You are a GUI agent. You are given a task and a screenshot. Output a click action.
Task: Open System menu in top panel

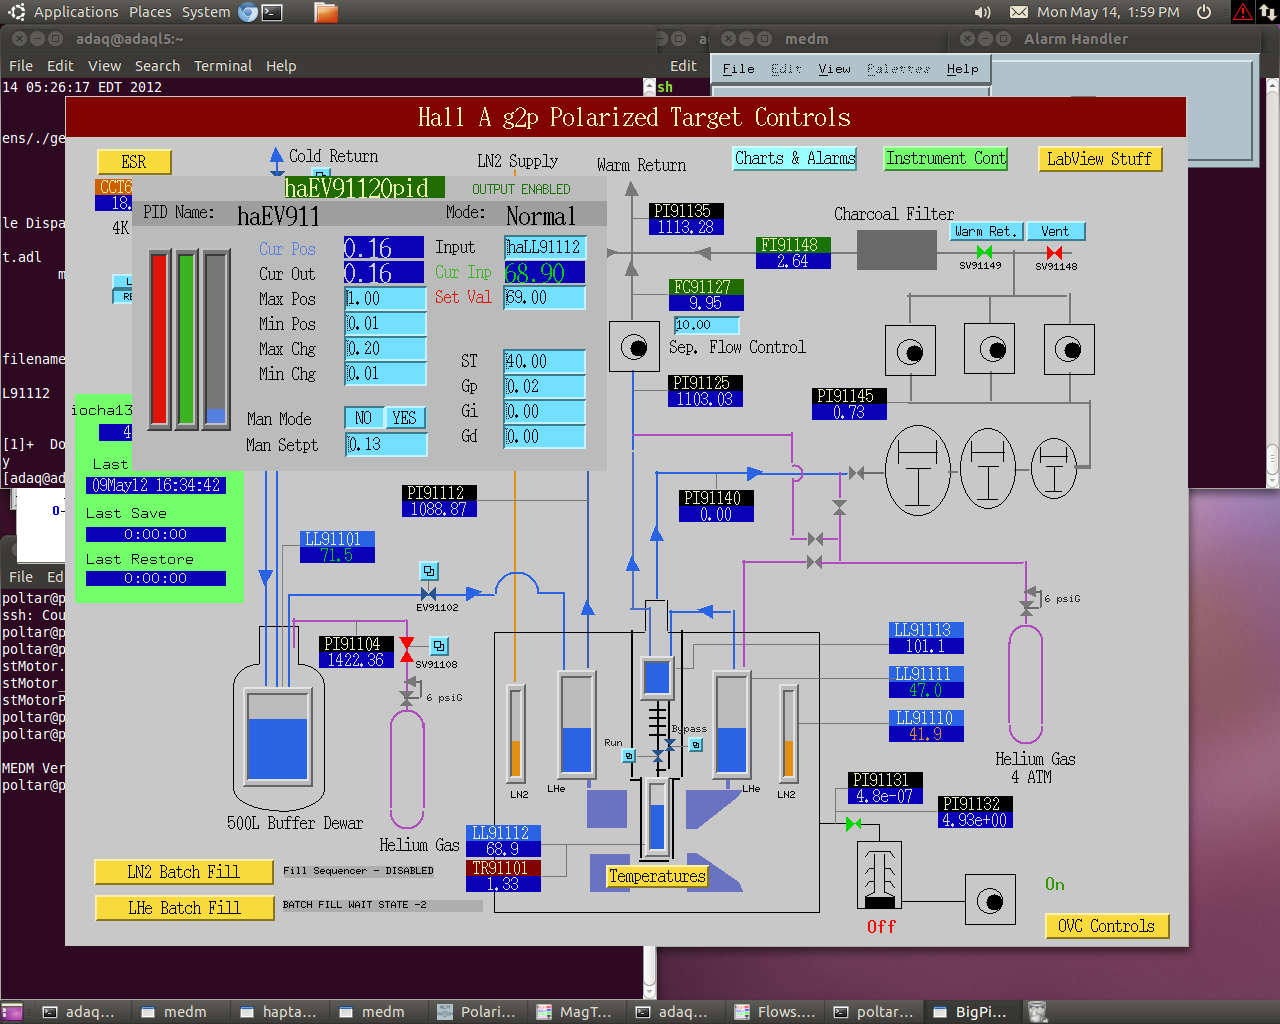[206, 12]
